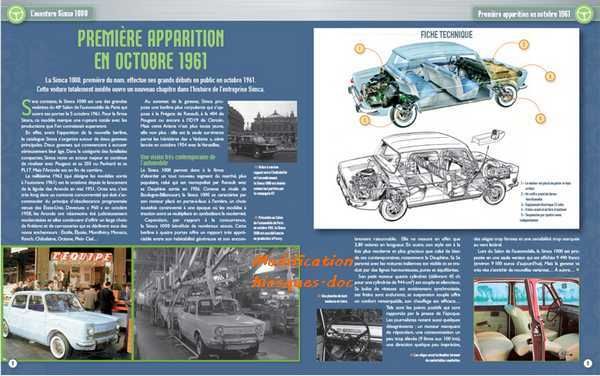Click the callout circle at the car's nose
The image size is (600, 376).
[x=550, y=76]
